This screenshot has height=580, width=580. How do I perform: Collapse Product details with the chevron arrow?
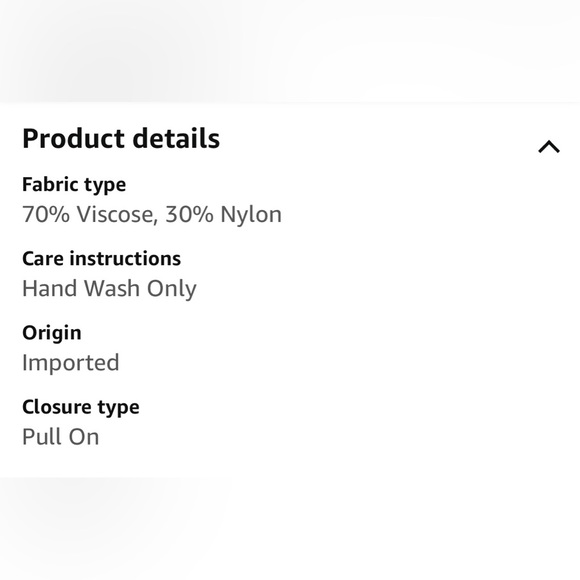549,146
